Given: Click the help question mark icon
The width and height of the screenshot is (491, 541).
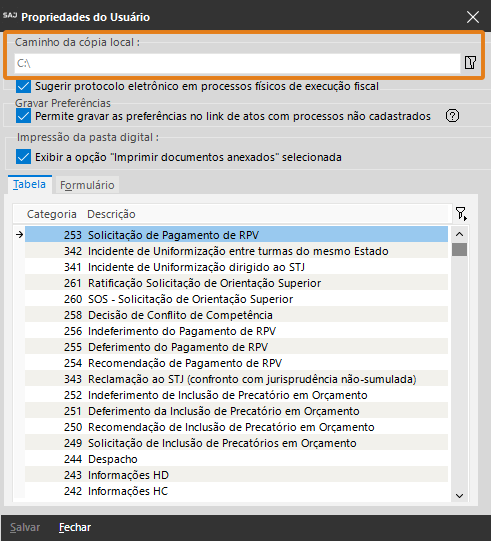Looking at the screenshot, I should tap(452, 116).
